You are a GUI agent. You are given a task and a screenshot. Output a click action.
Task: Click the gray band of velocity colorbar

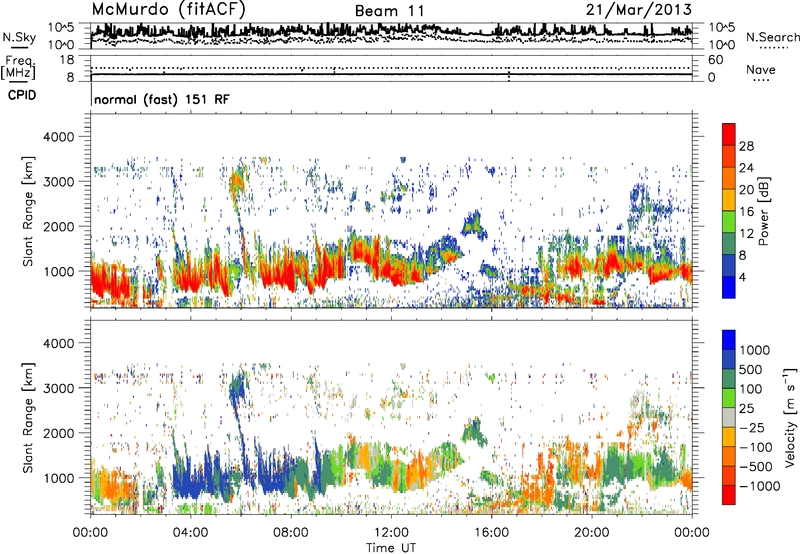pyautogui.click(x=729, y=417)
